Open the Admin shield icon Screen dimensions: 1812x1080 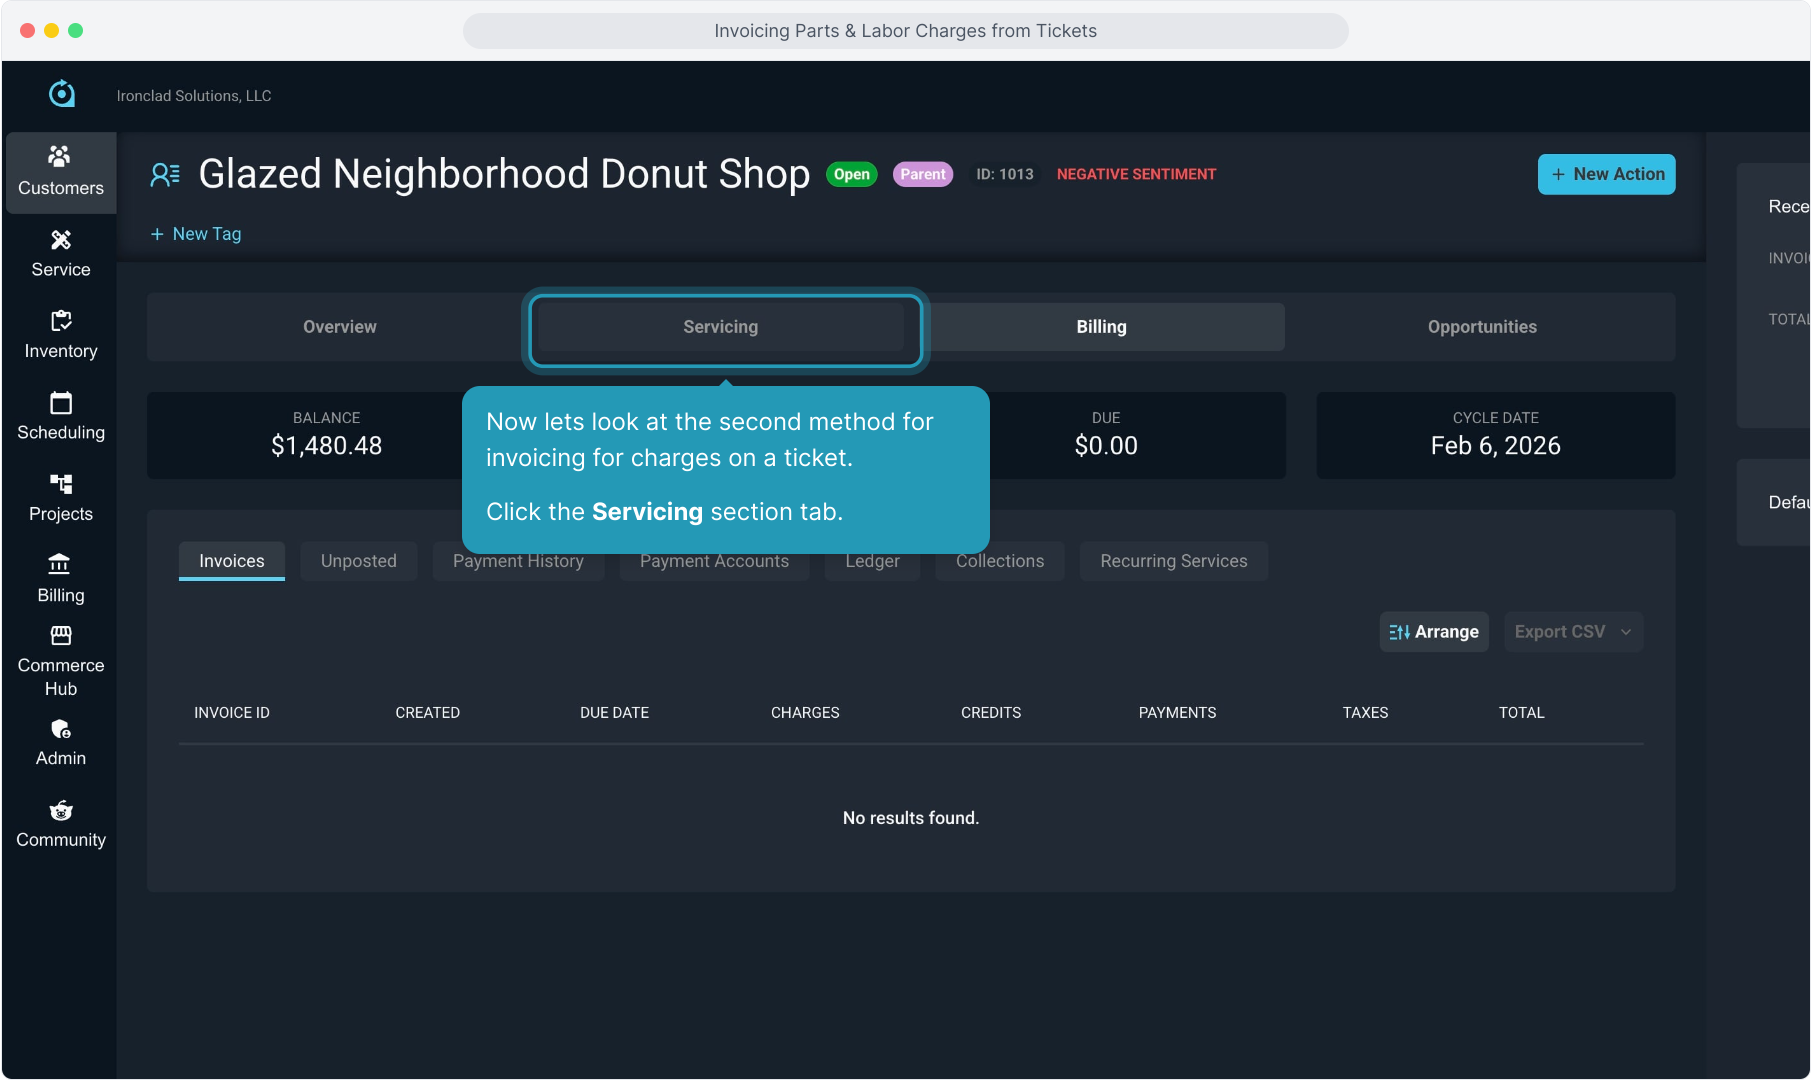pyautogui.click(x=60, y=730)
